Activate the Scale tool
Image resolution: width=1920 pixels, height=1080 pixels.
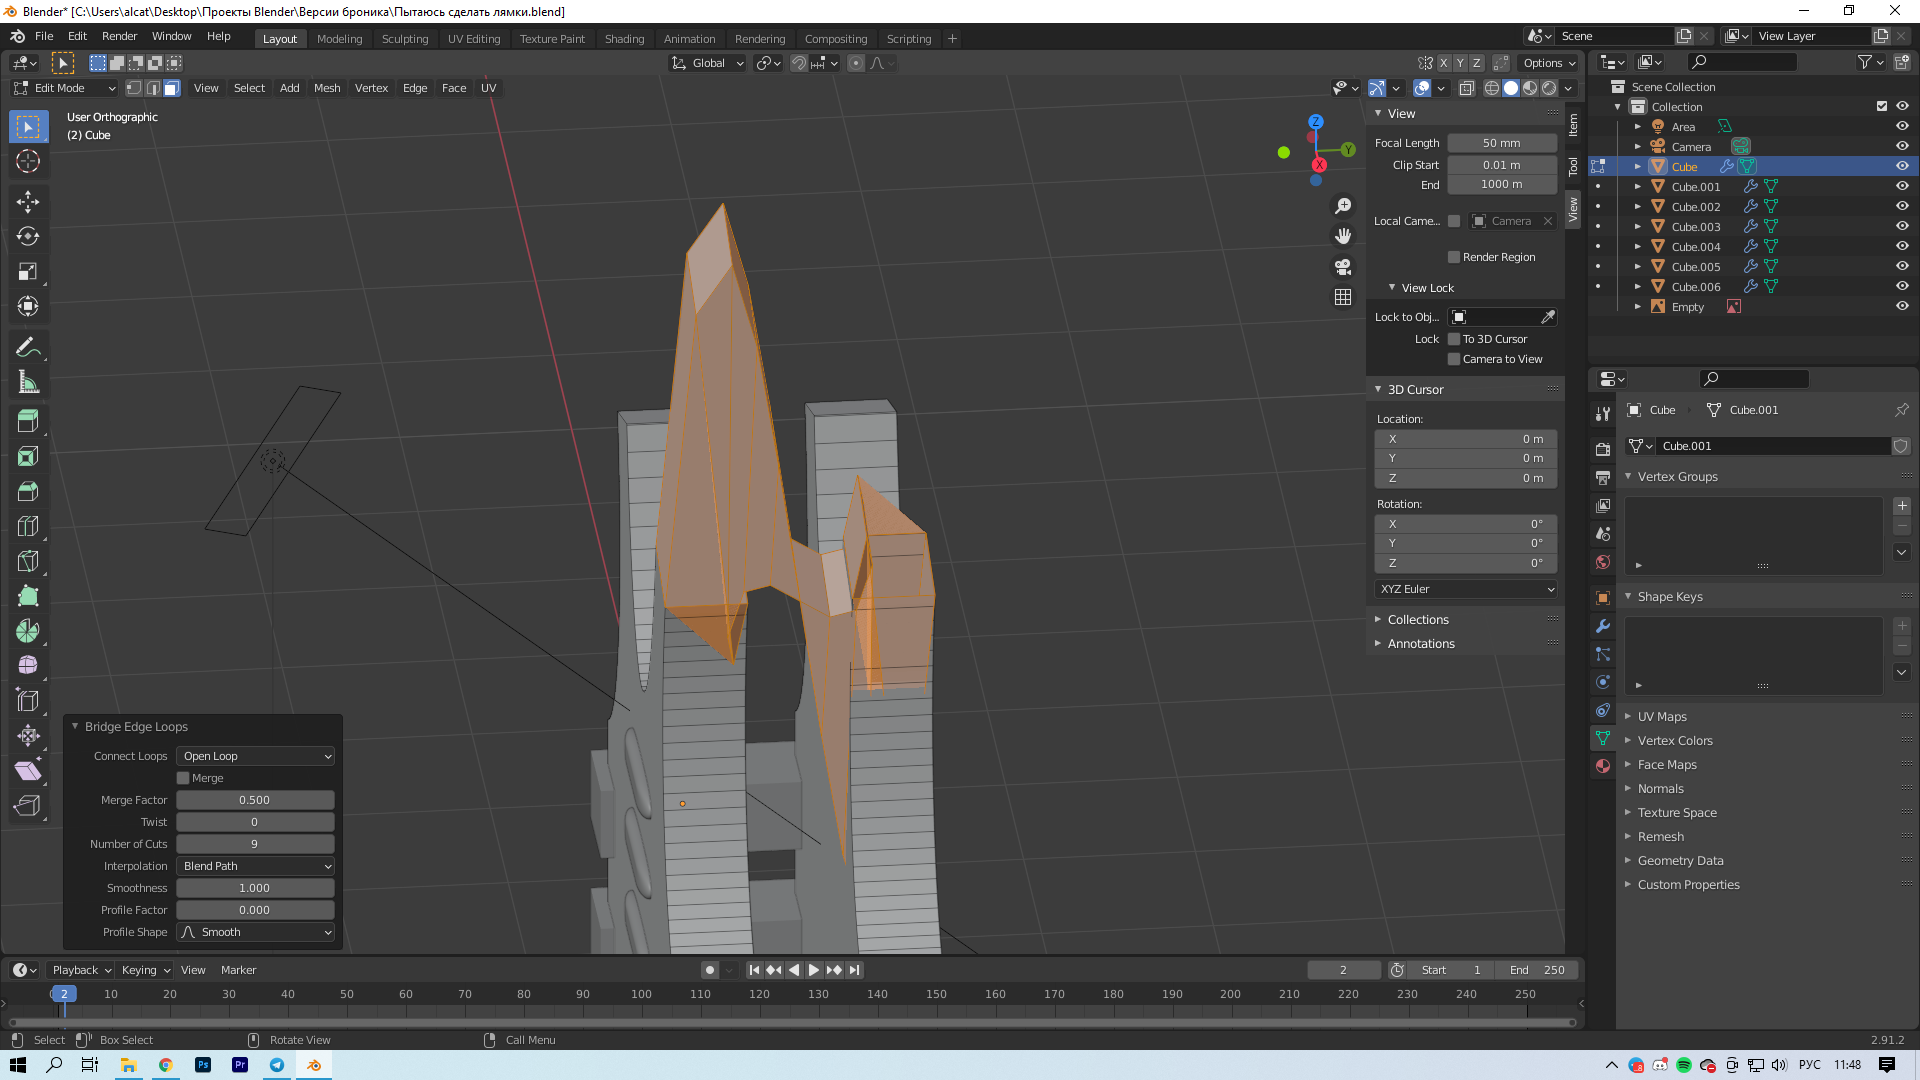tap(28, 271)
